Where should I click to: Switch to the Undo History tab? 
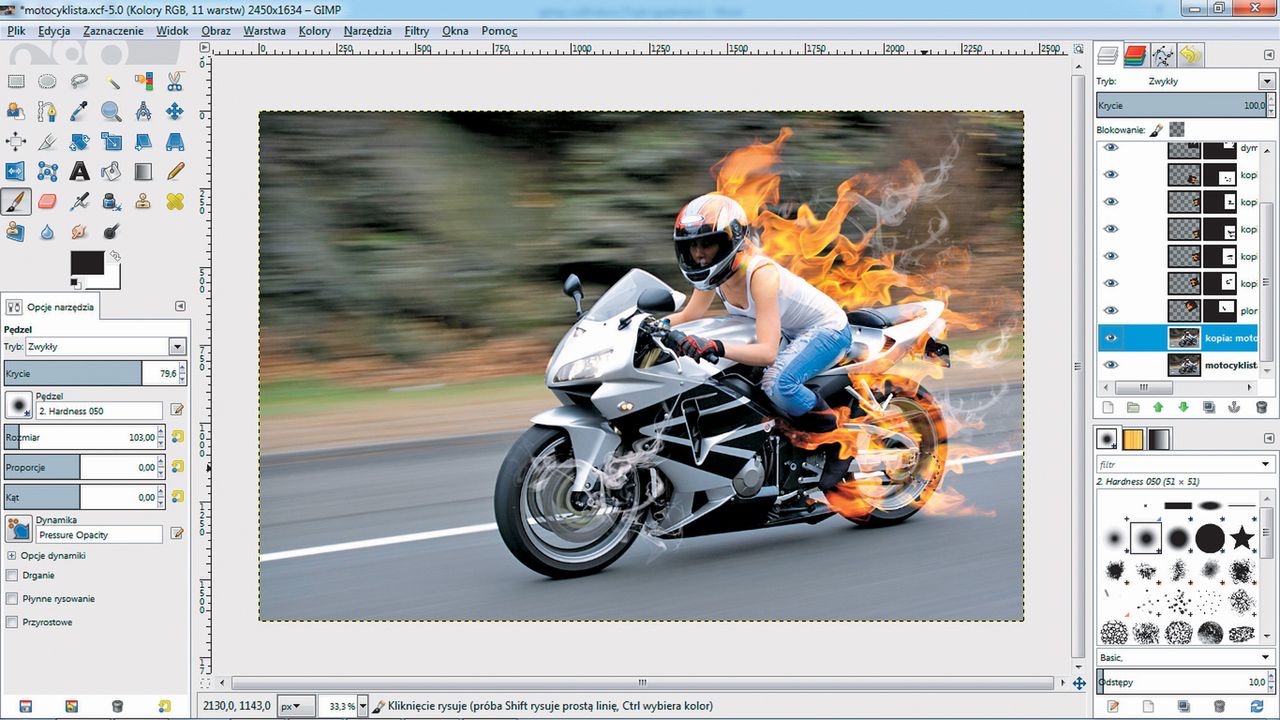[1190, 55]
